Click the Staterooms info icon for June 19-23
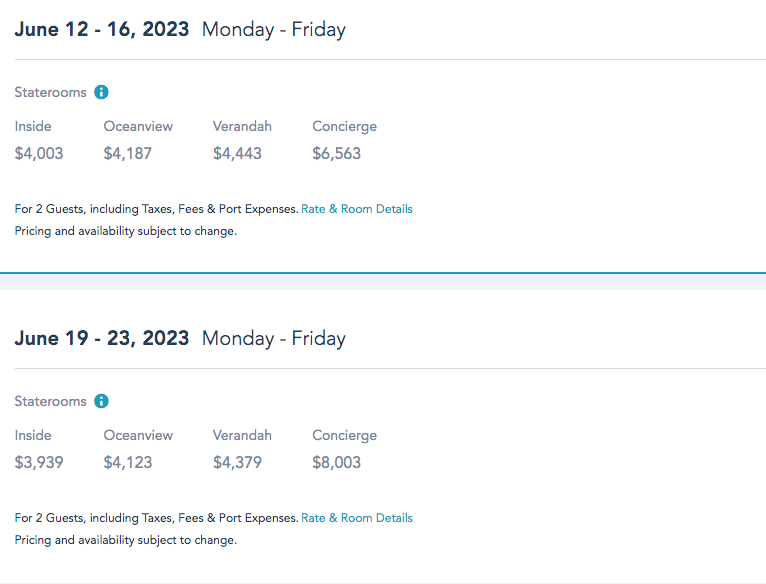Screen dimensions: 766x584 101,401
